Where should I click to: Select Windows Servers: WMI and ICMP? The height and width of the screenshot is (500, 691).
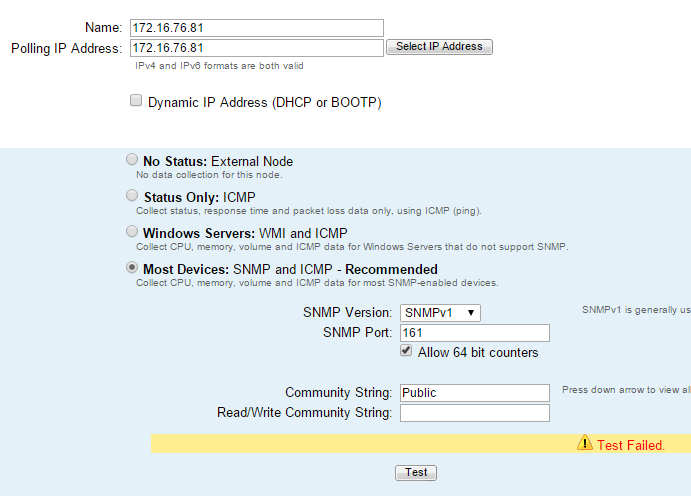(132, 231)
